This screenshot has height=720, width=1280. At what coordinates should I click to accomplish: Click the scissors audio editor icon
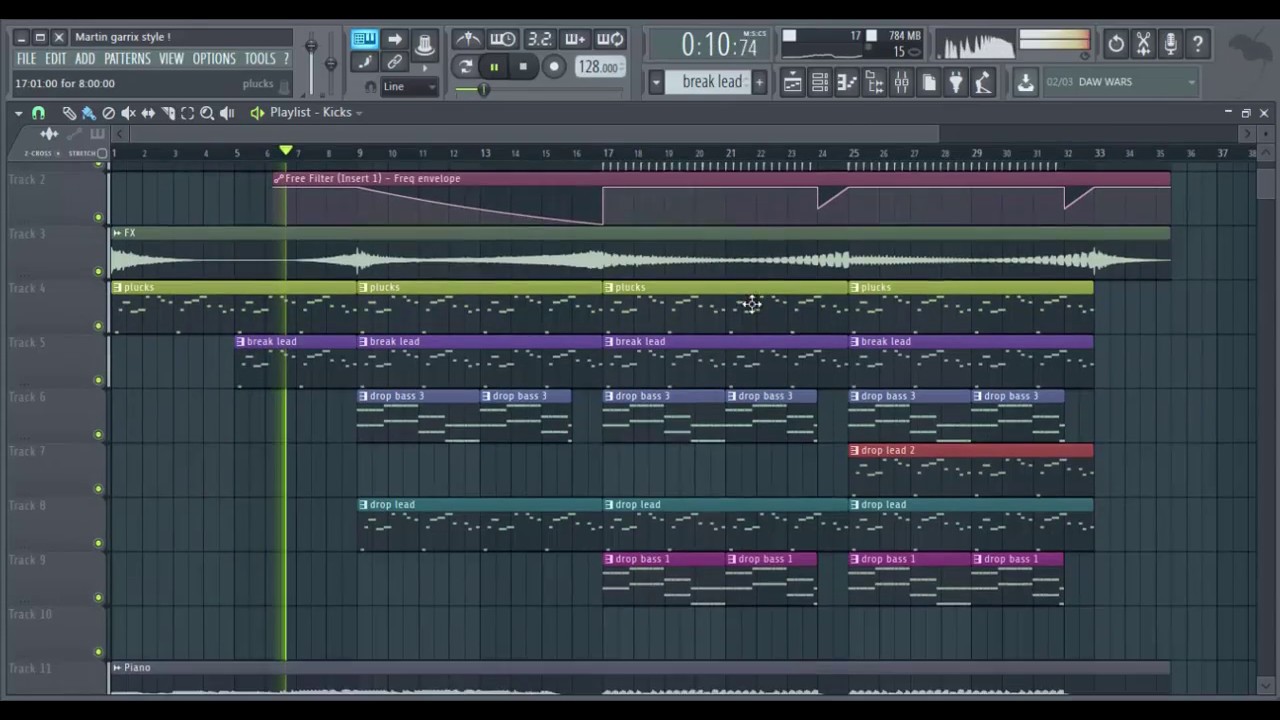tap(1143, 43)
